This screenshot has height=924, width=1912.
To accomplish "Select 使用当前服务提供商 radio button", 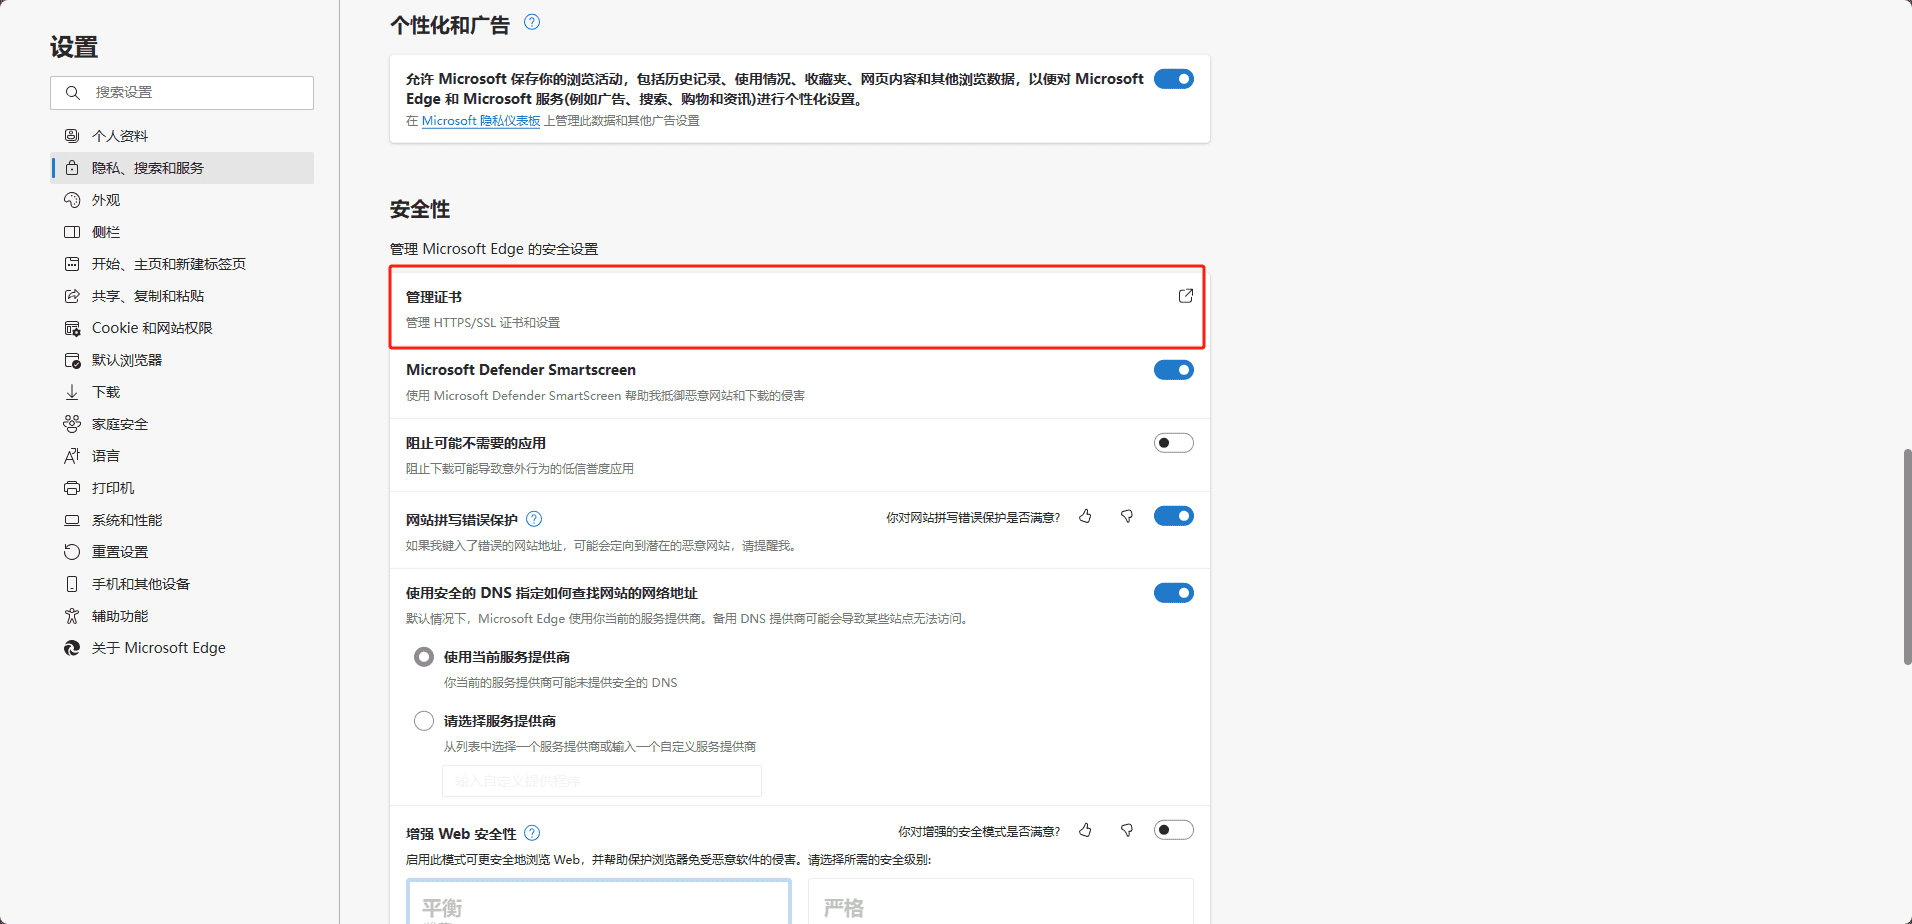I will point(424,657).
